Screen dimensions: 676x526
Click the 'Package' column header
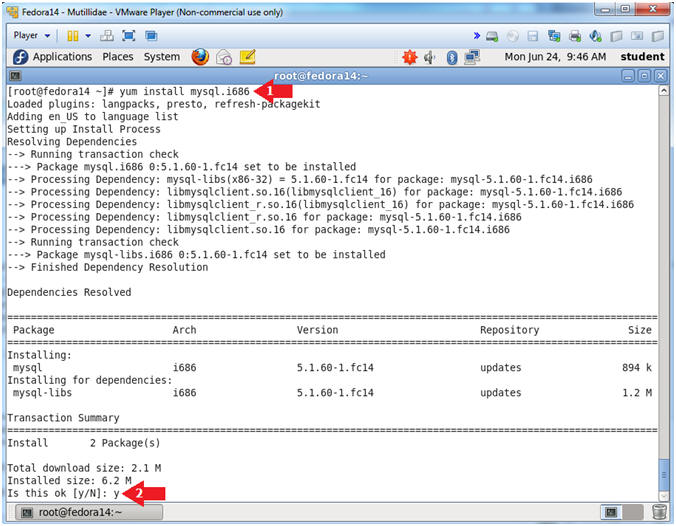[34, 330]
